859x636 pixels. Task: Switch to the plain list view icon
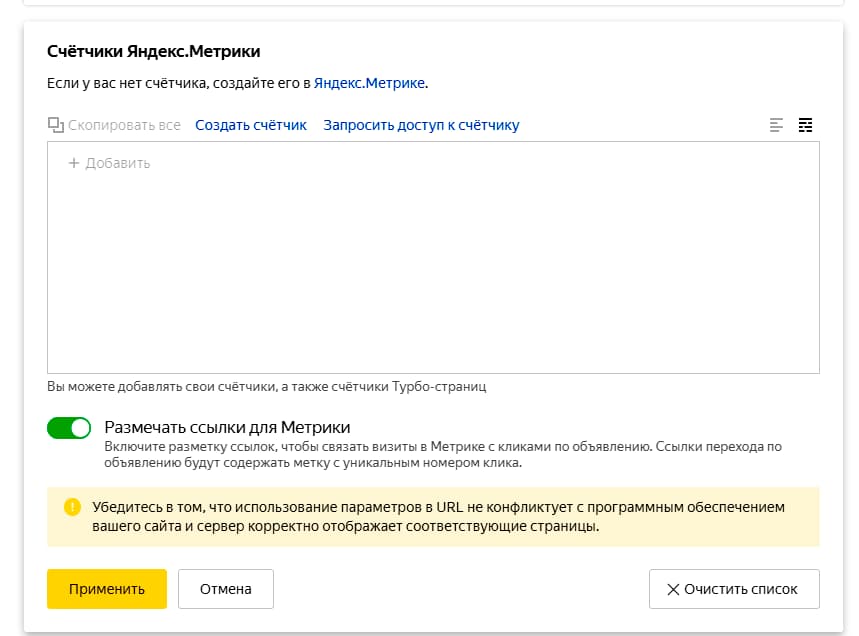coord(776,126)
